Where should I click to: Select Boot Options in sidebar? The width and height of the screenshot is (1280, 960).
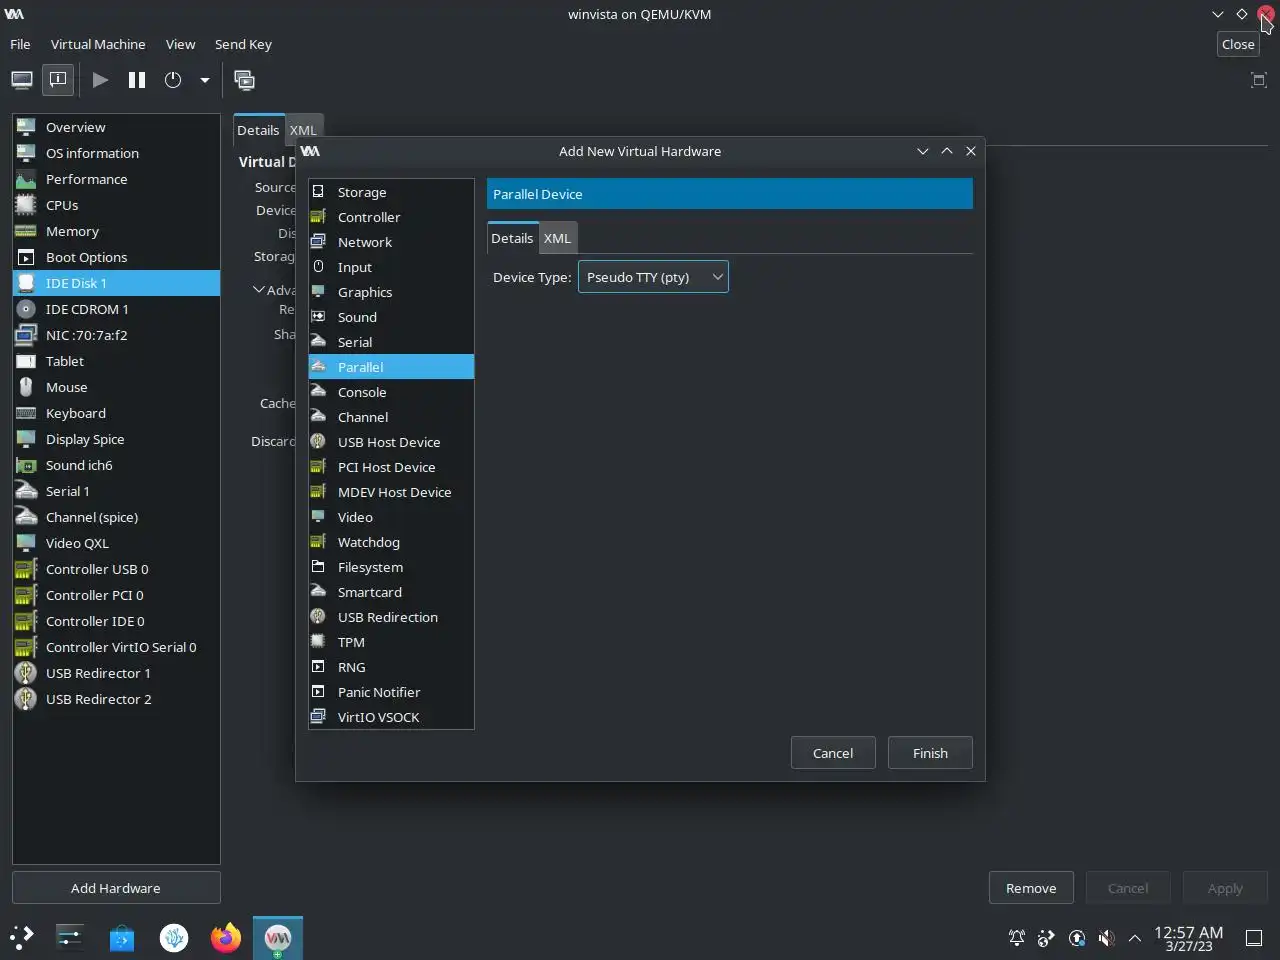click(x=116, y=257)
